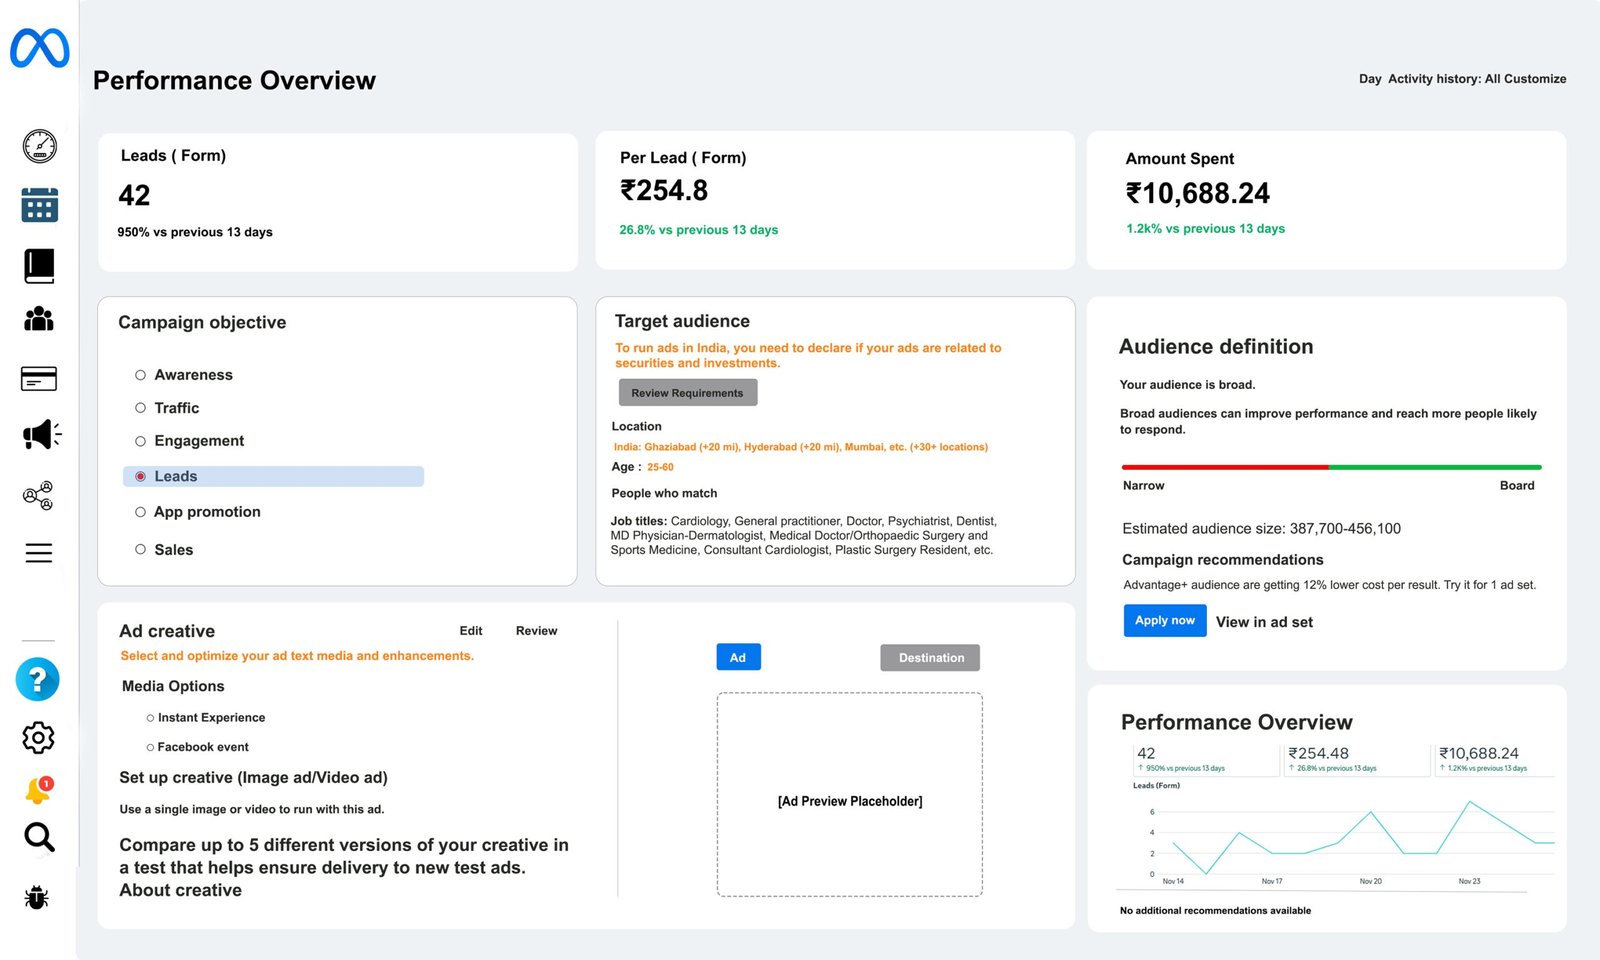Image resolution: width=1600 pixels, height=960 pixels.
Task: Open the dashboard speedometer icon
Action: pyautogui.click(x=40, y=146)
